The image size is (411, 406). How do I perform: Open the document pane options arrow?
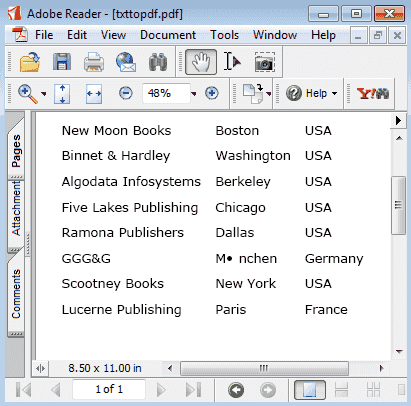(398, 120)
